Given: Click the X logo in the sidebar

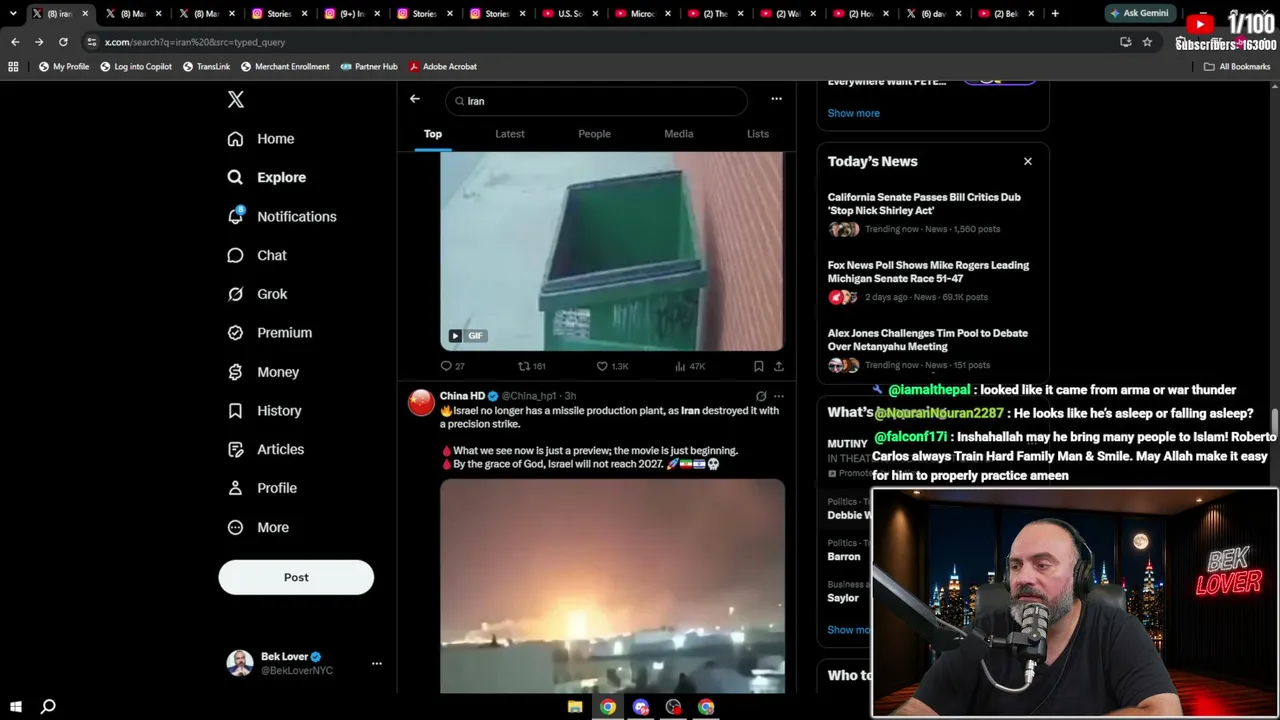Looking at the screenshot, I should pos(235,99).
